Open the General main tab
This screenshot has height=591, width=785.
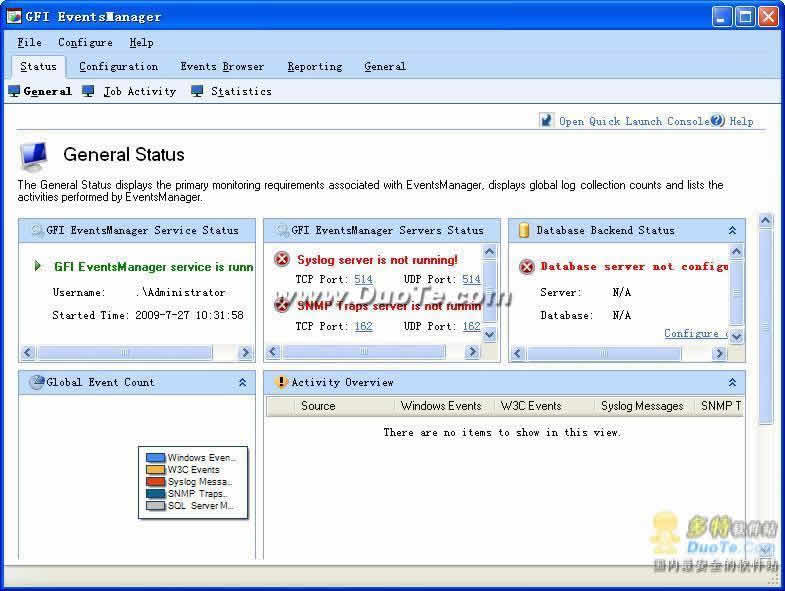(x=385, y=67)
